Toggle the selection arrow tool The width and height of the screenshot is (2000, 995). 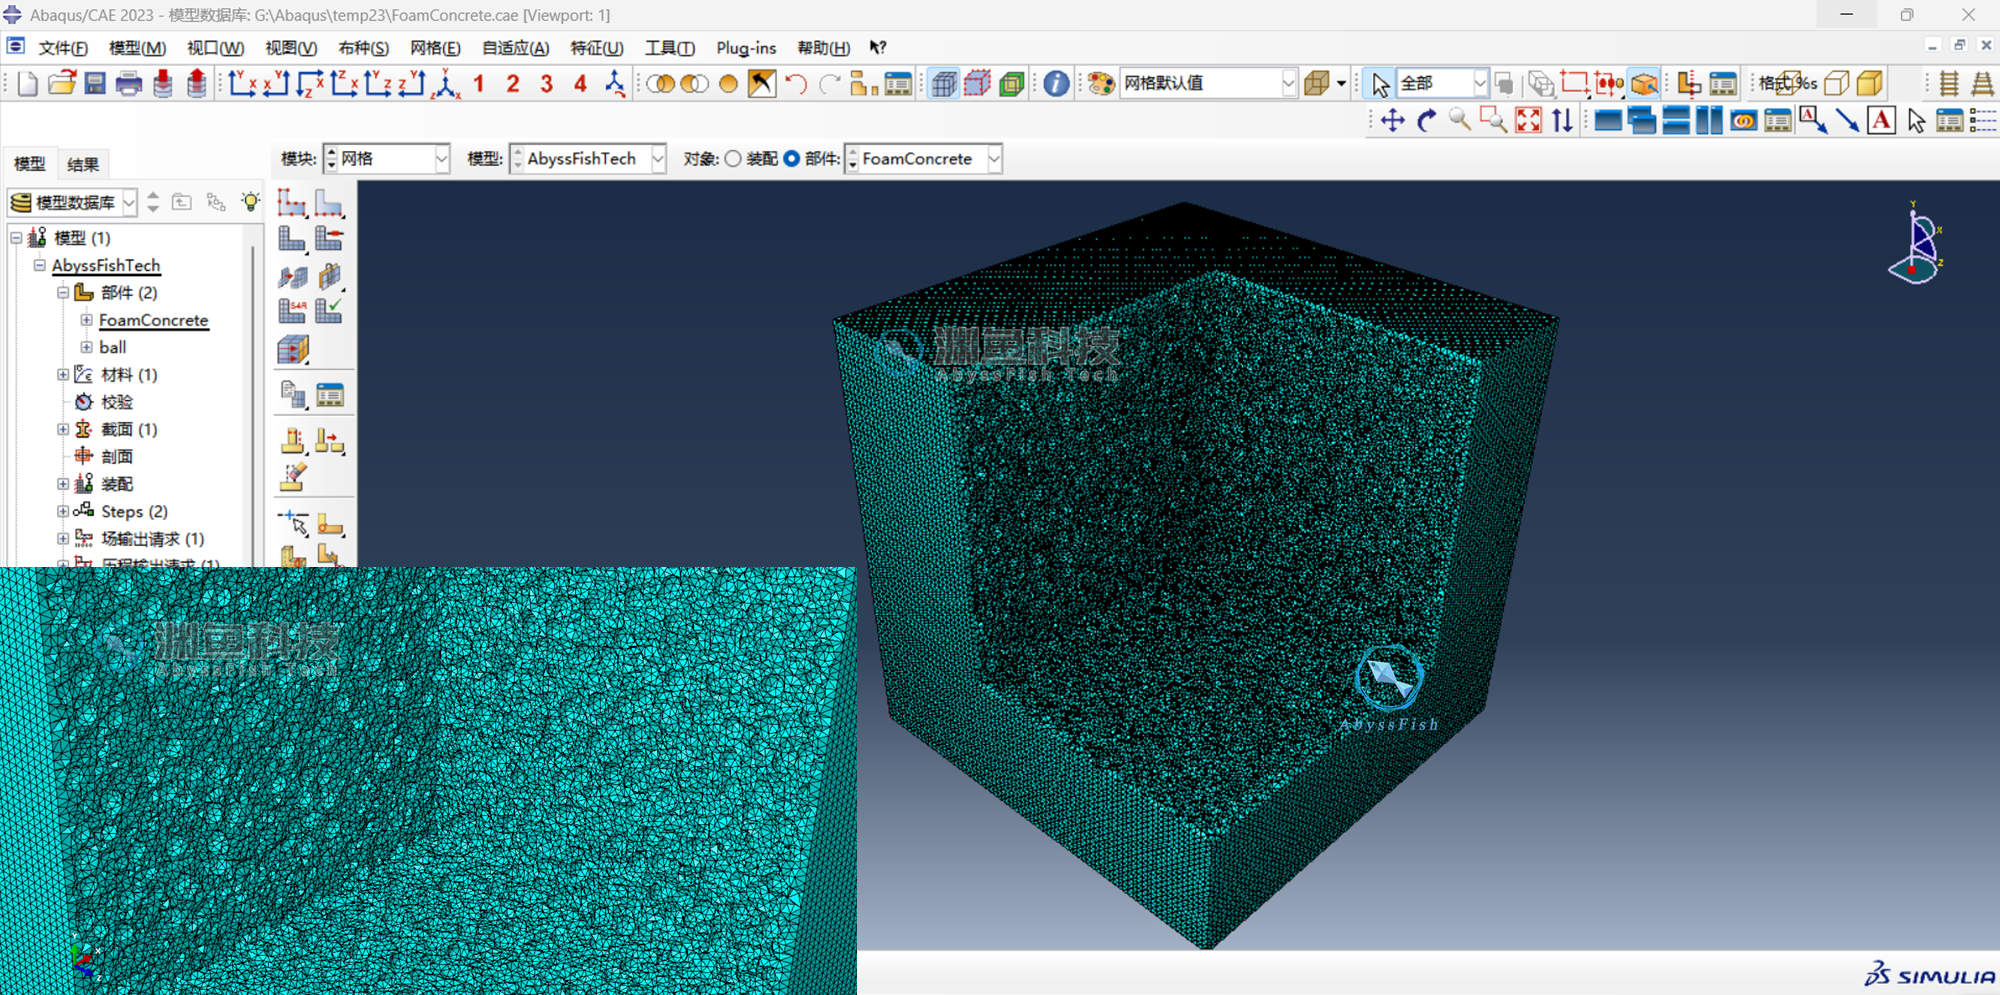tap(1380, 84)
